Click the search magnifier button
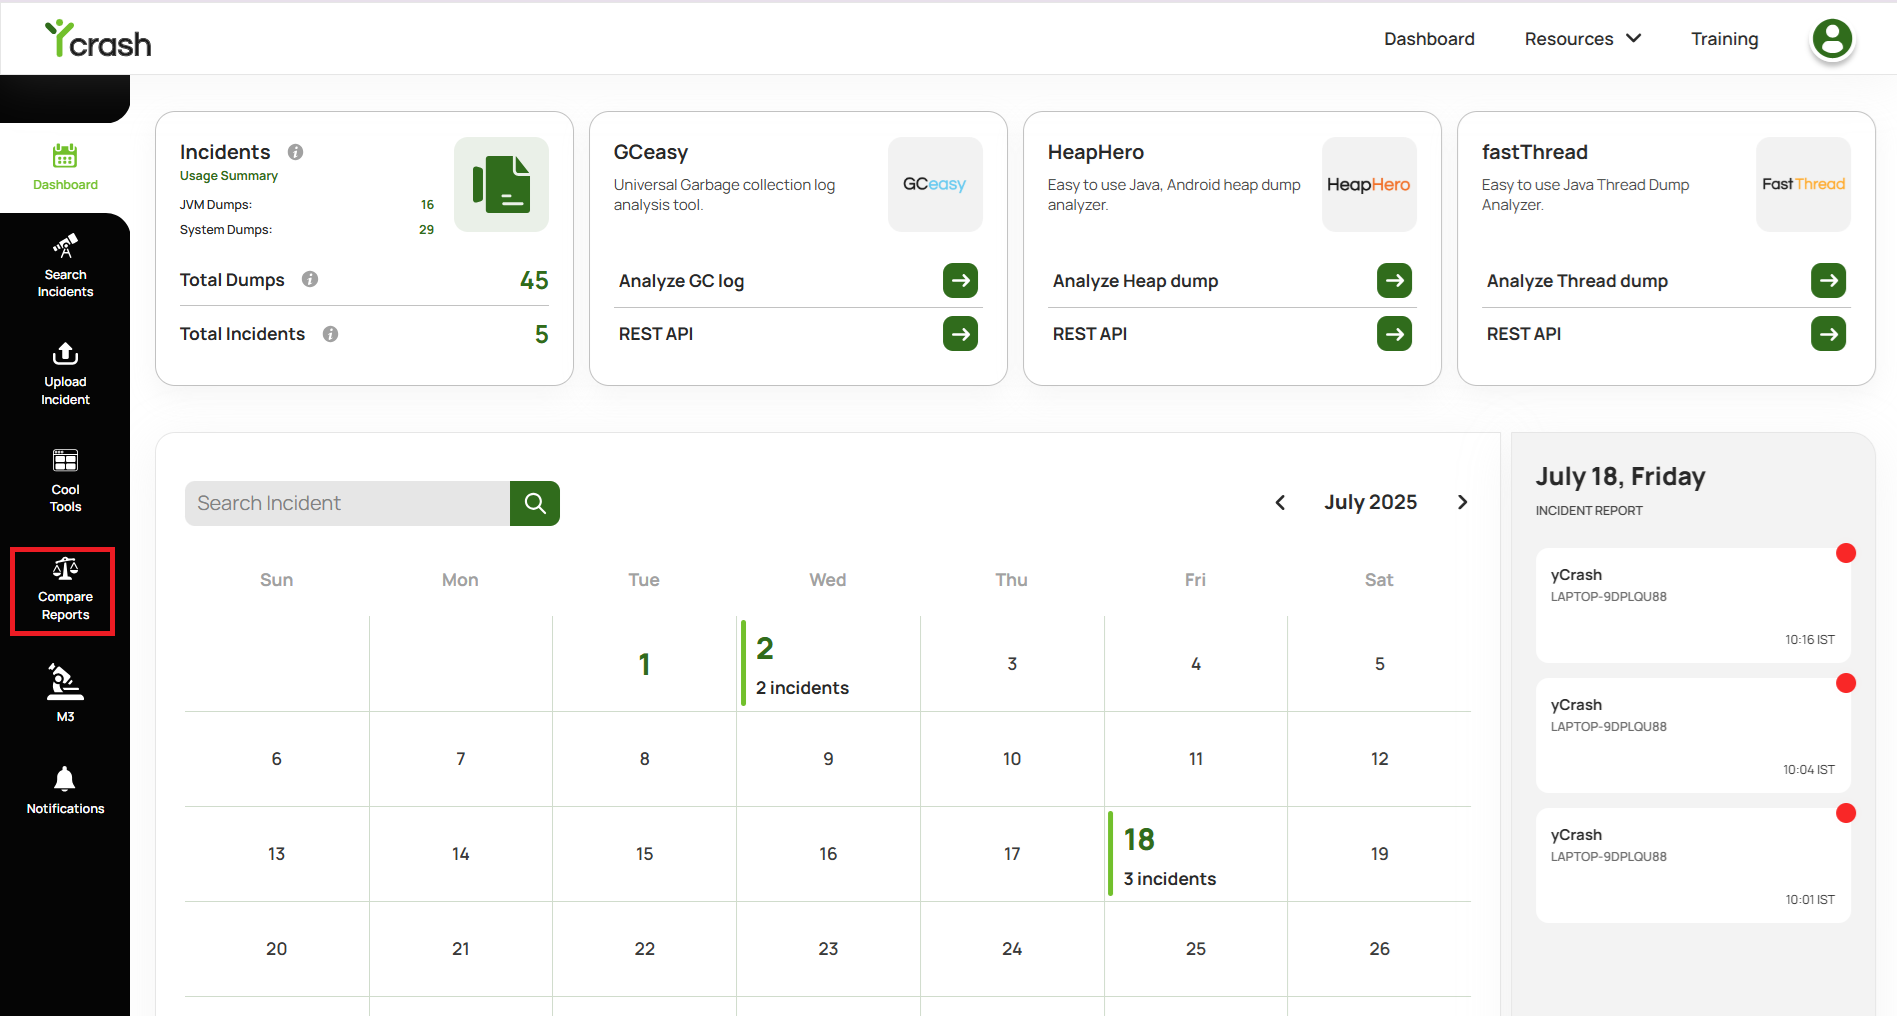This screenshot has height=1016, width=1897. [x=535, y=503]
